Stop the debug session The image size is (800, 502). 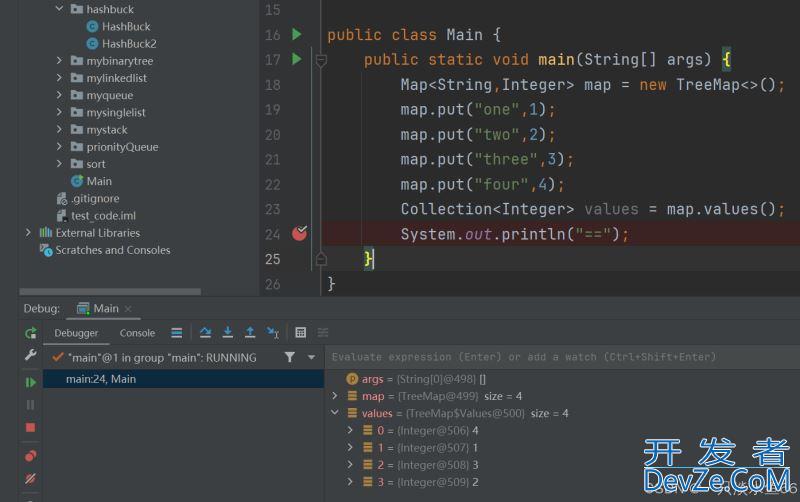(x=31, y=428)
